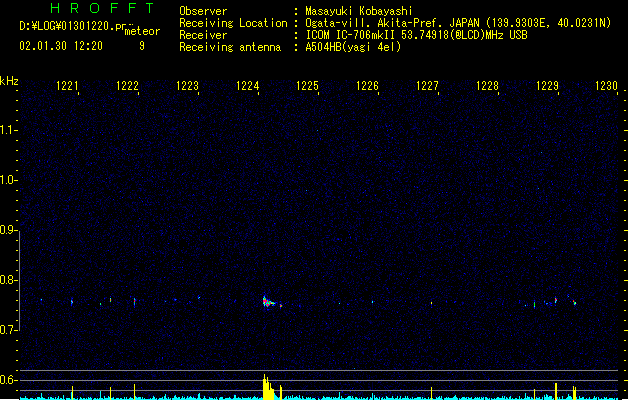The width and height of the screenshot is (629, 400).
Task: Click the Observer label
Action: (x=203, y=11)
